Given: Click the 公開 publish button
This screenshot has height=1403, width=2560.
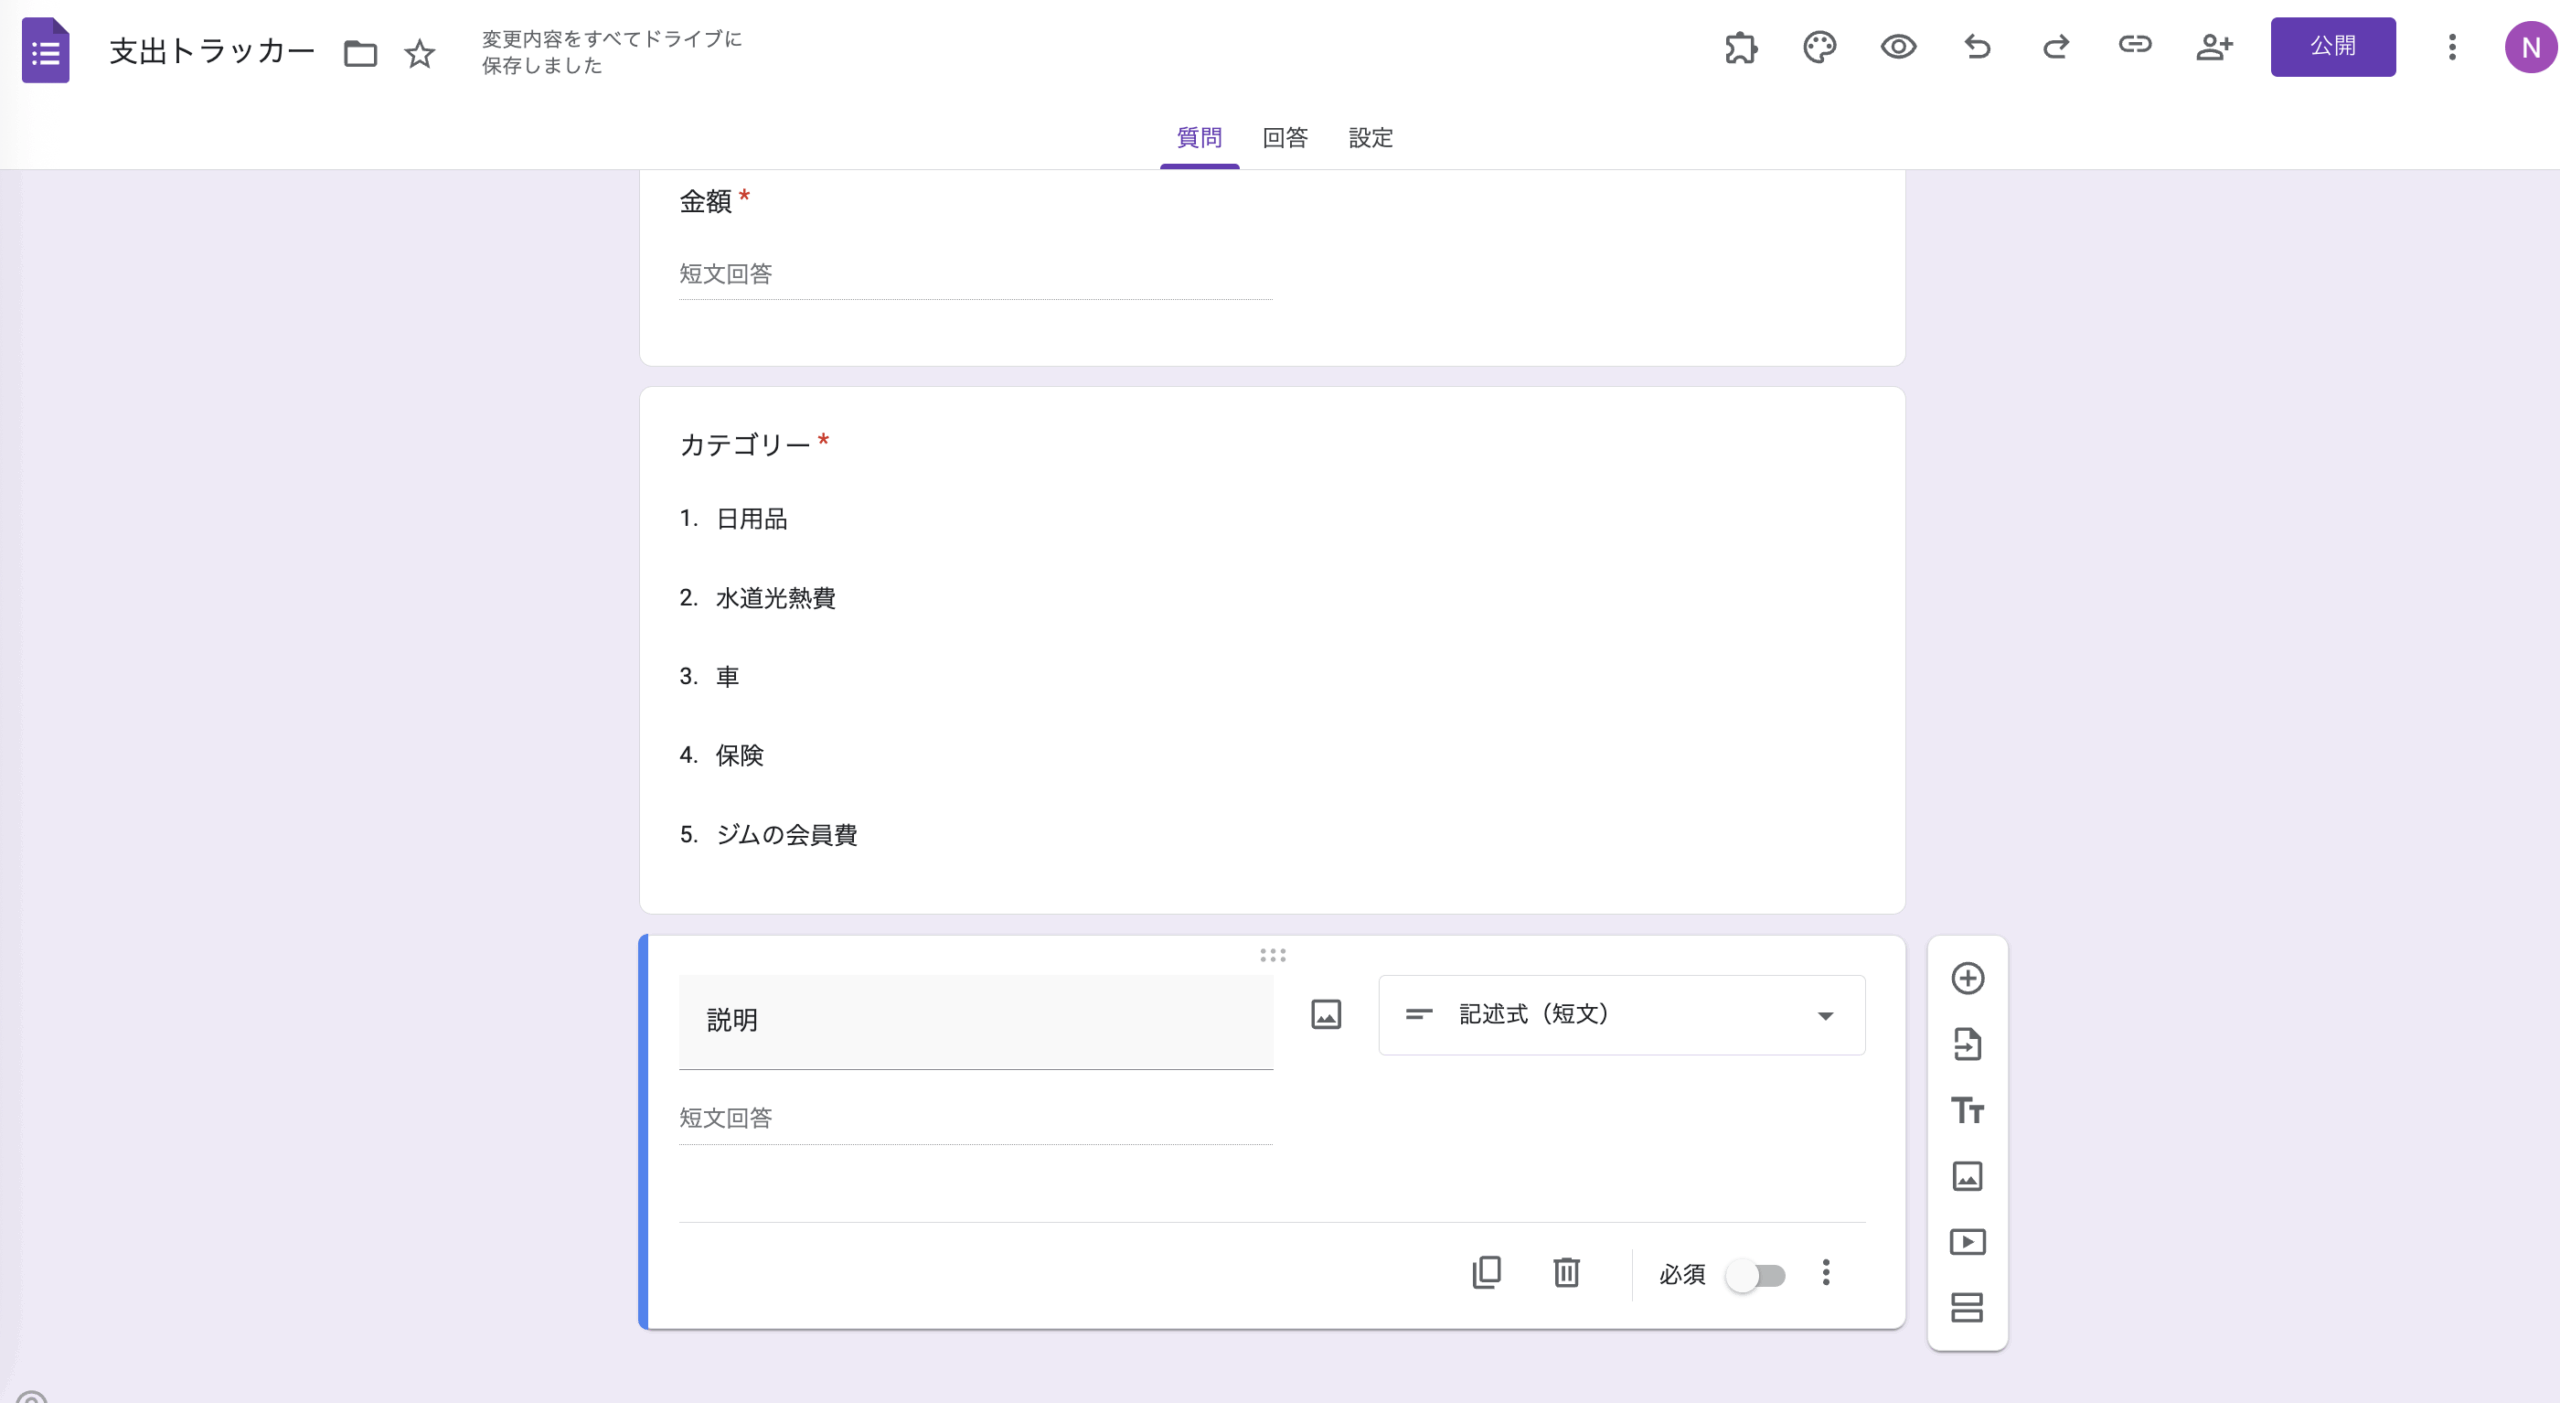Looking at the screenshot, I should point(2332,46).
